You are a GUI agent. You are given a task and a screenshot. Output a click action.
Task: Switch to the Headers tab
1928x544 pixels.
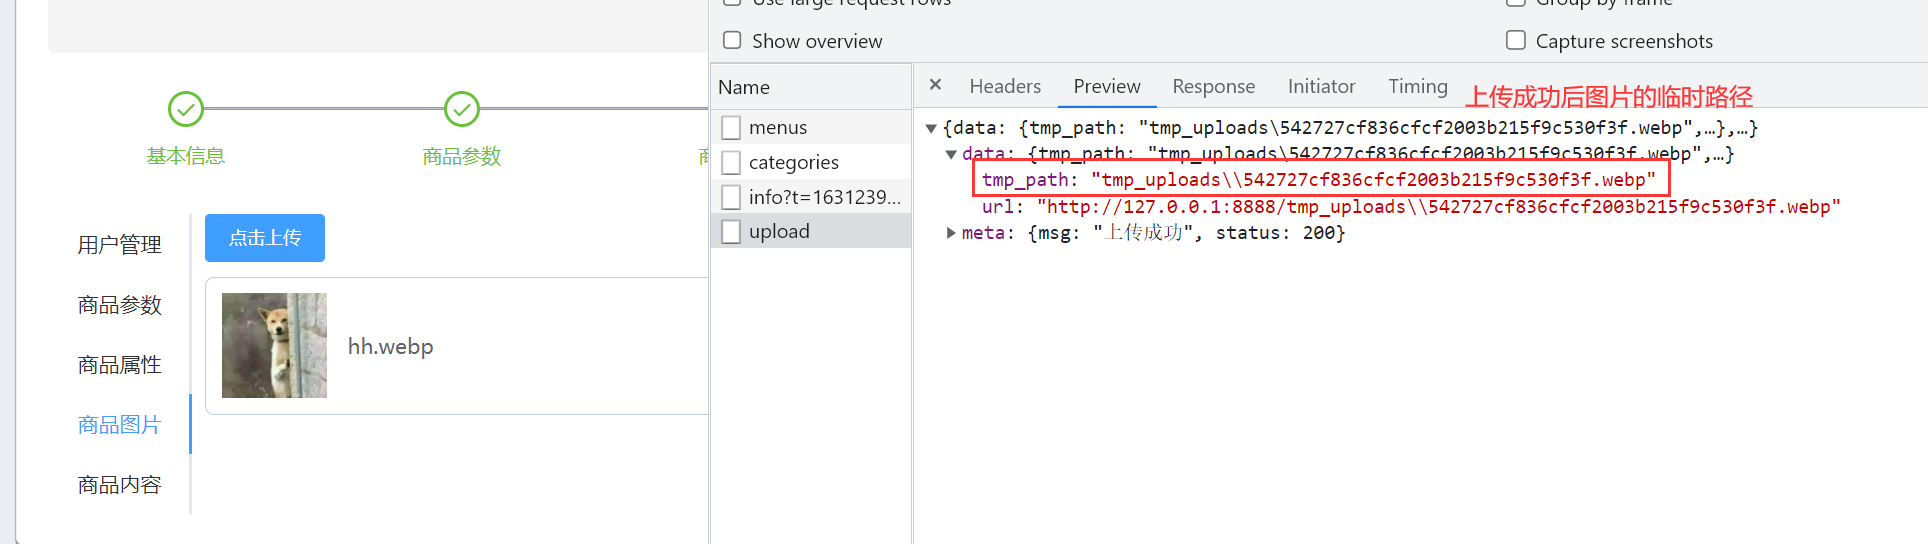1004,87
